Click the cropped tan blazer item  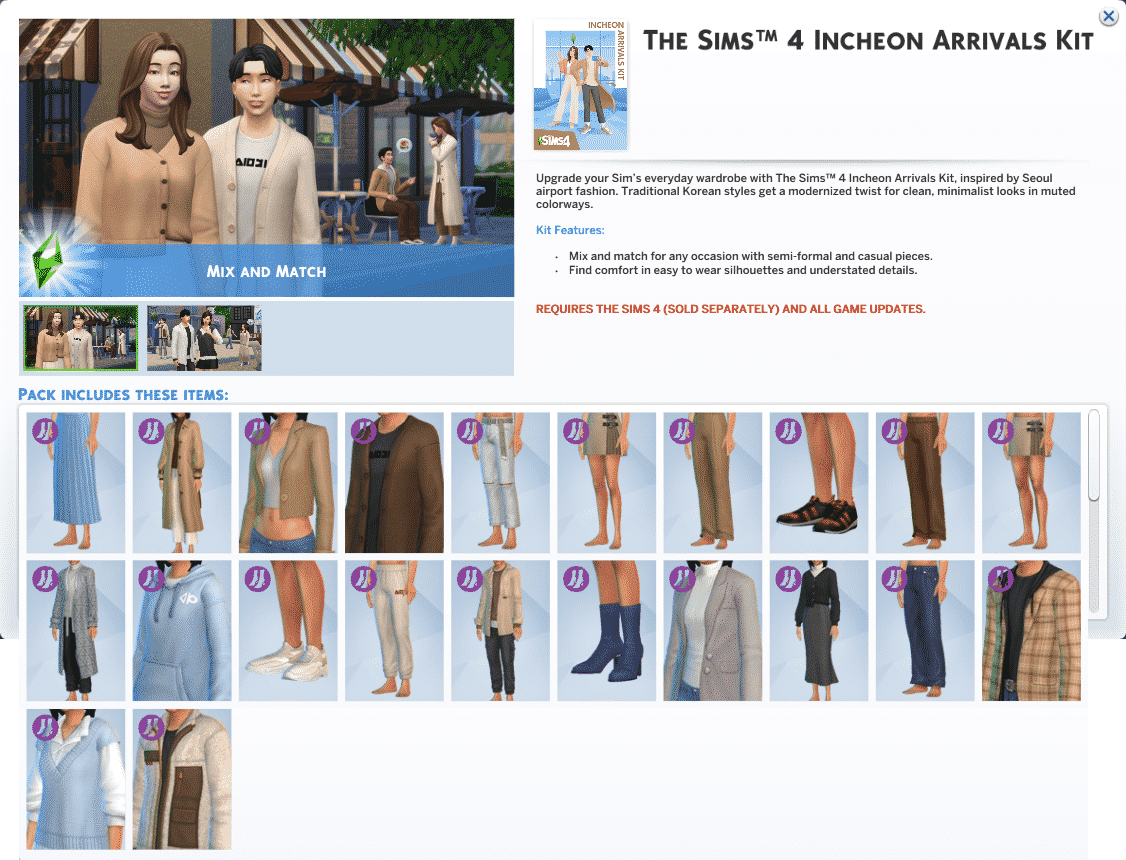[x=288, y=482]
